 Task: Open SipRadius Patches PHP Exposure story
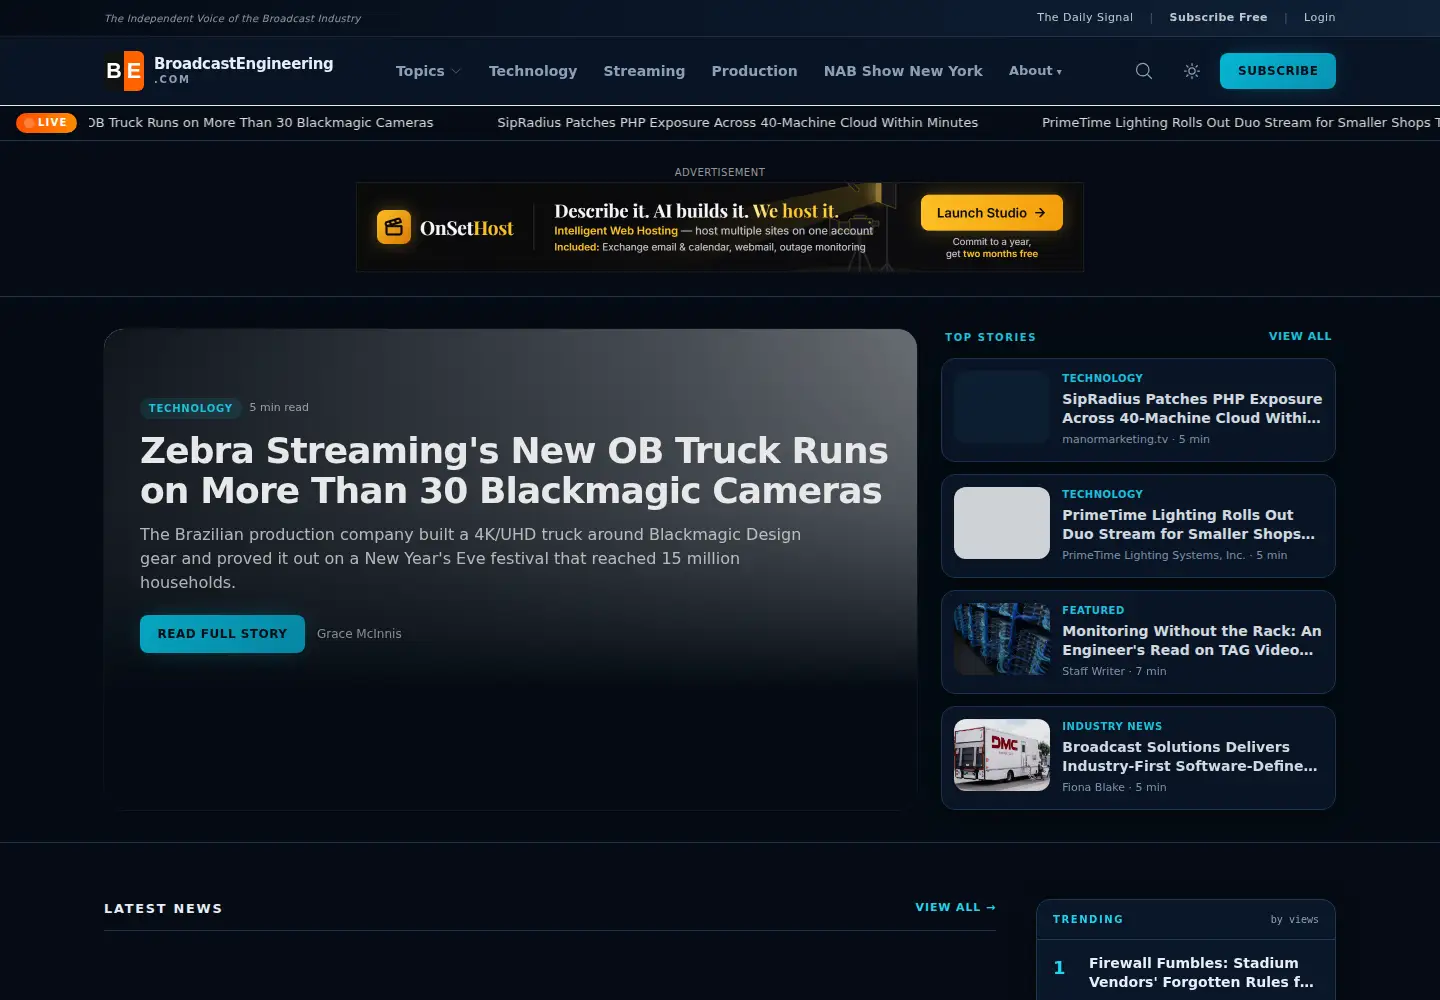click(x=1192, y=408)
